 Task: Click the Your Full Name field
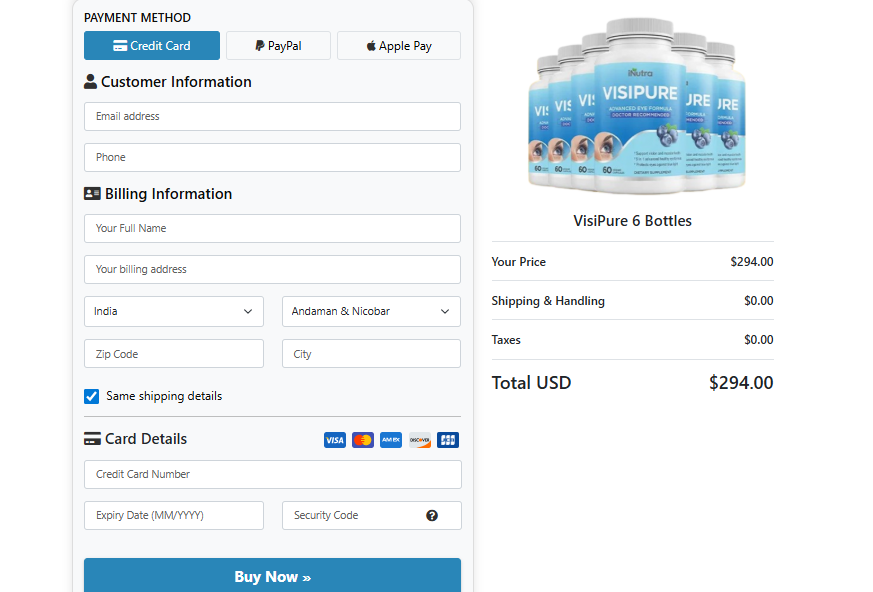click(272, 228)
